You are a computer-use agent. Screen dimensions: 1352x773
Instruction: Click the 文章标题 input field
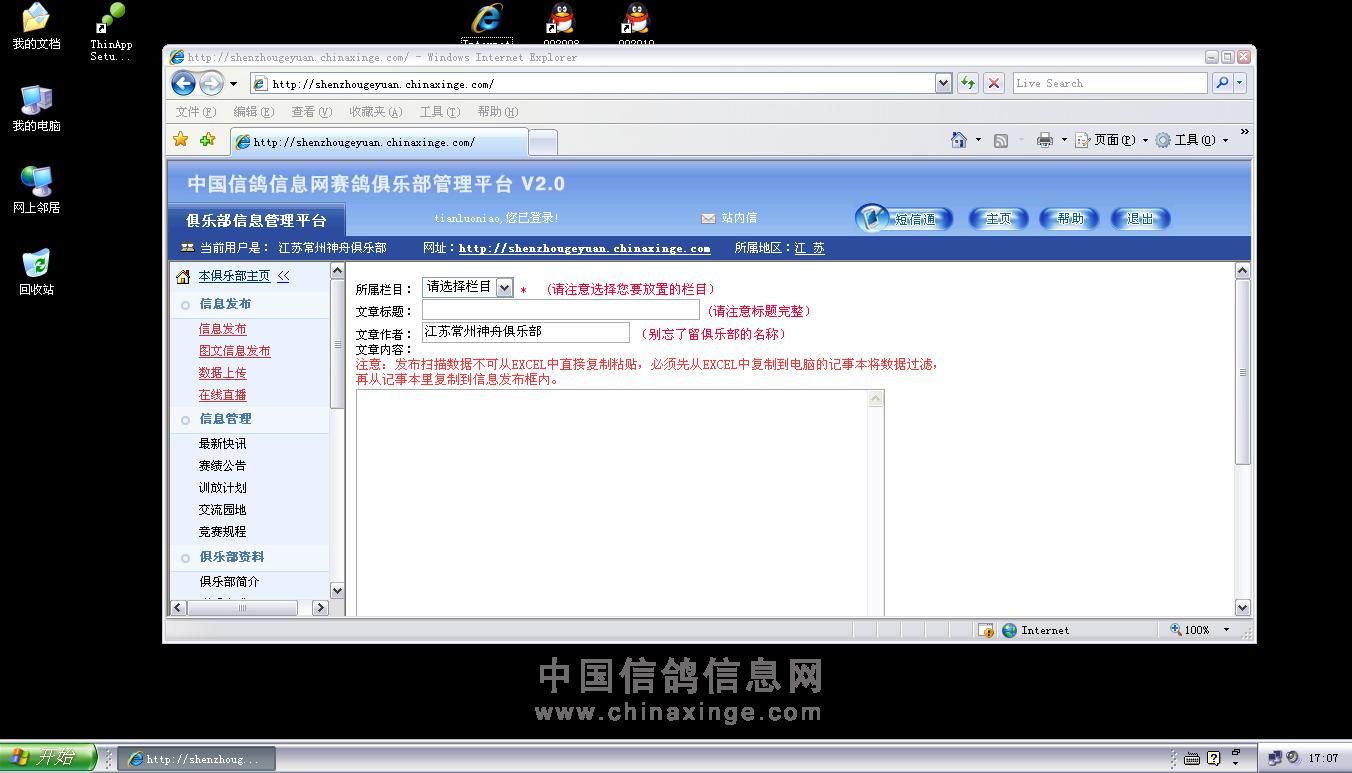[561, 311]
